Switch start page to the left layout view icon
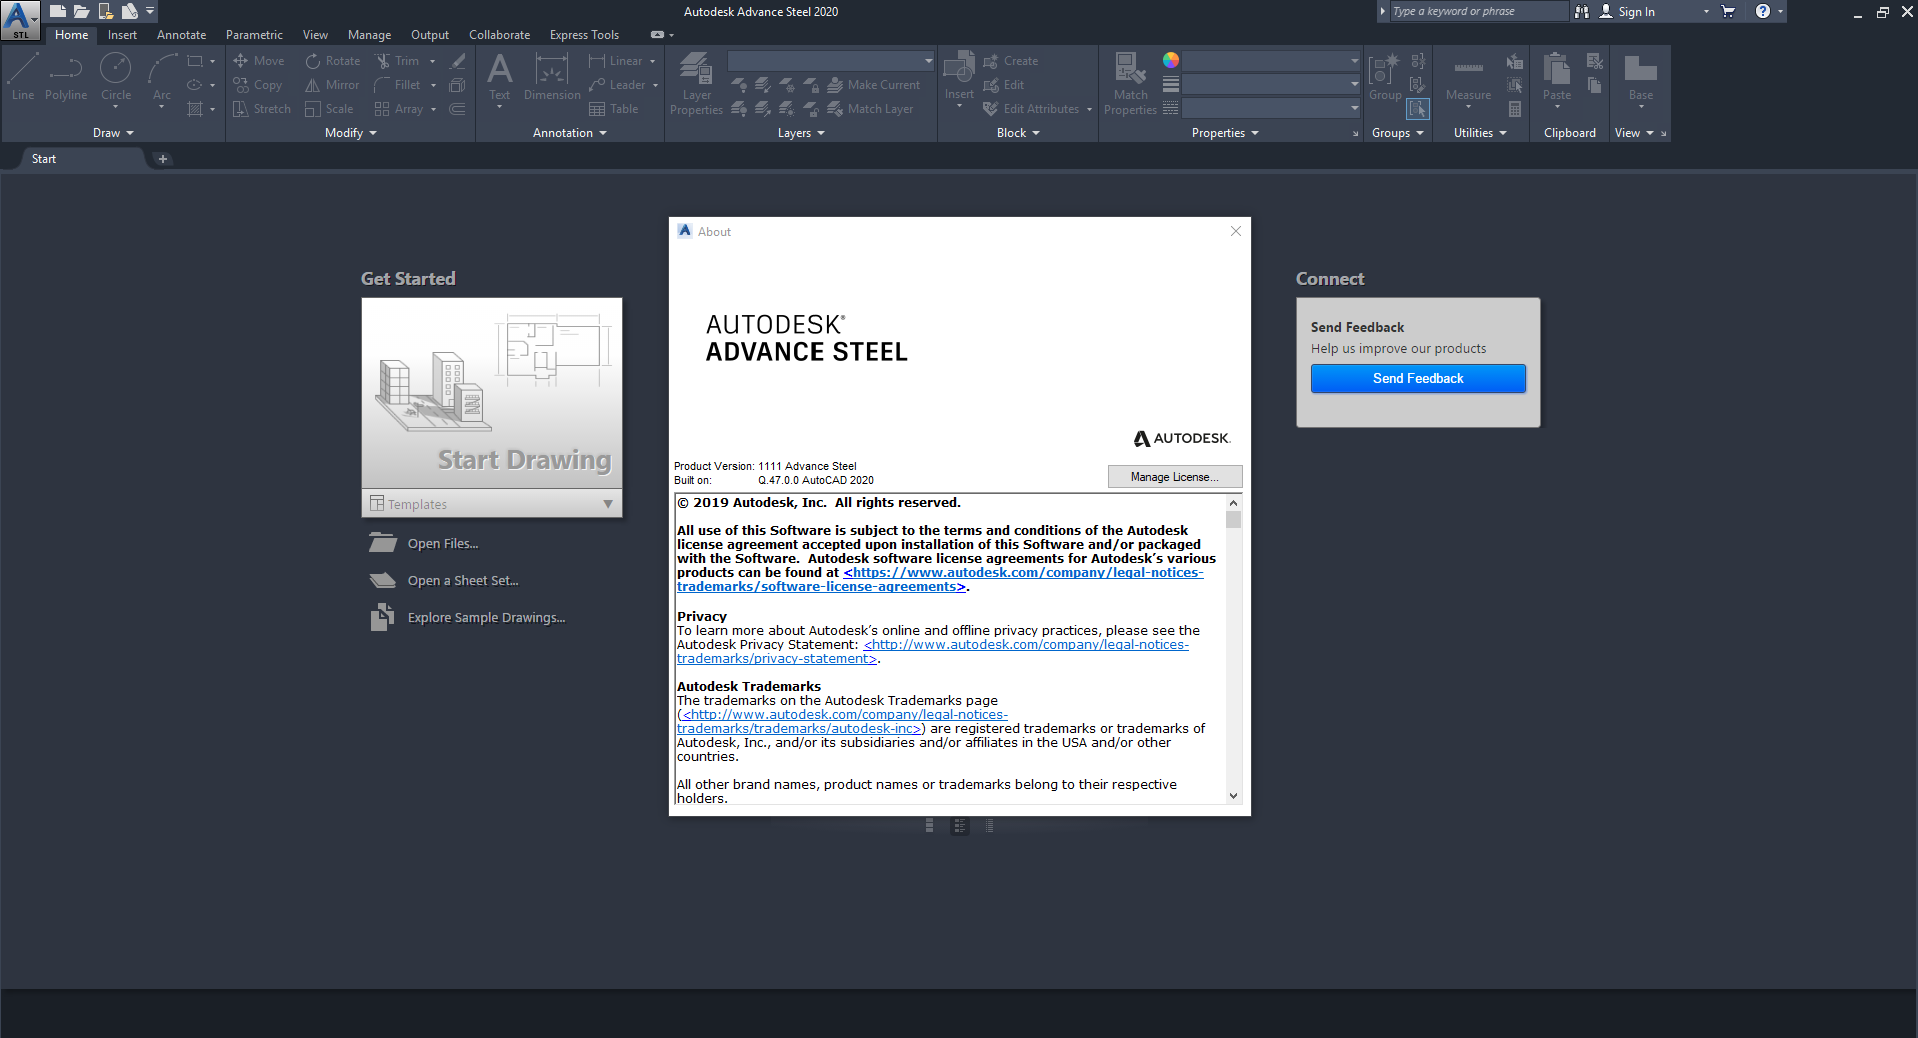1918x1038 pixels. coord(930,826)
